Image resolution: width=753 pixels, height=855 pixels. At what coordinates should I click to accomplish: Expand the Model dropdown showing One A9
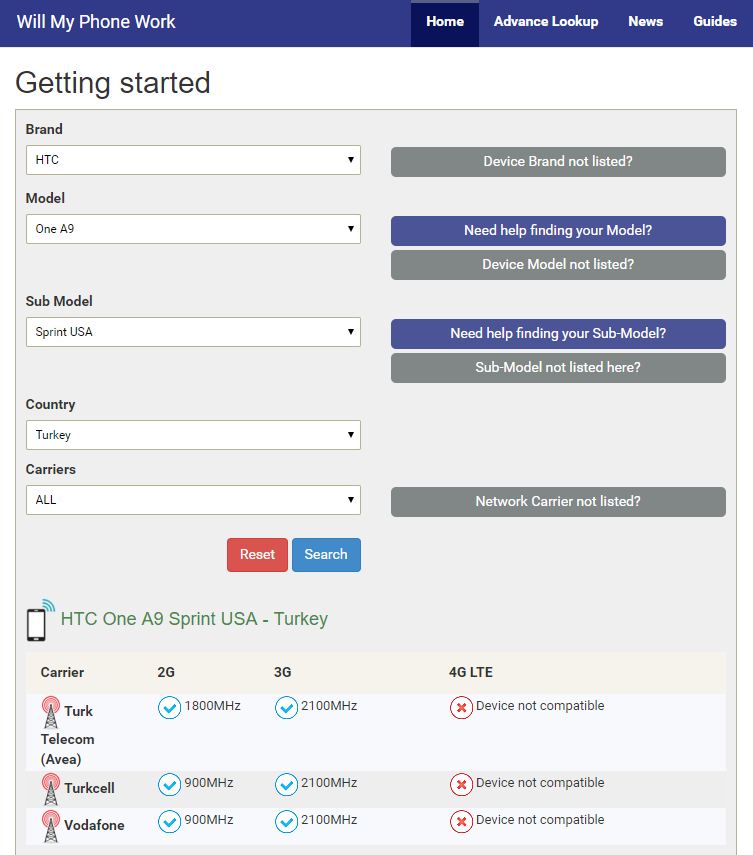tap(193, 229)
